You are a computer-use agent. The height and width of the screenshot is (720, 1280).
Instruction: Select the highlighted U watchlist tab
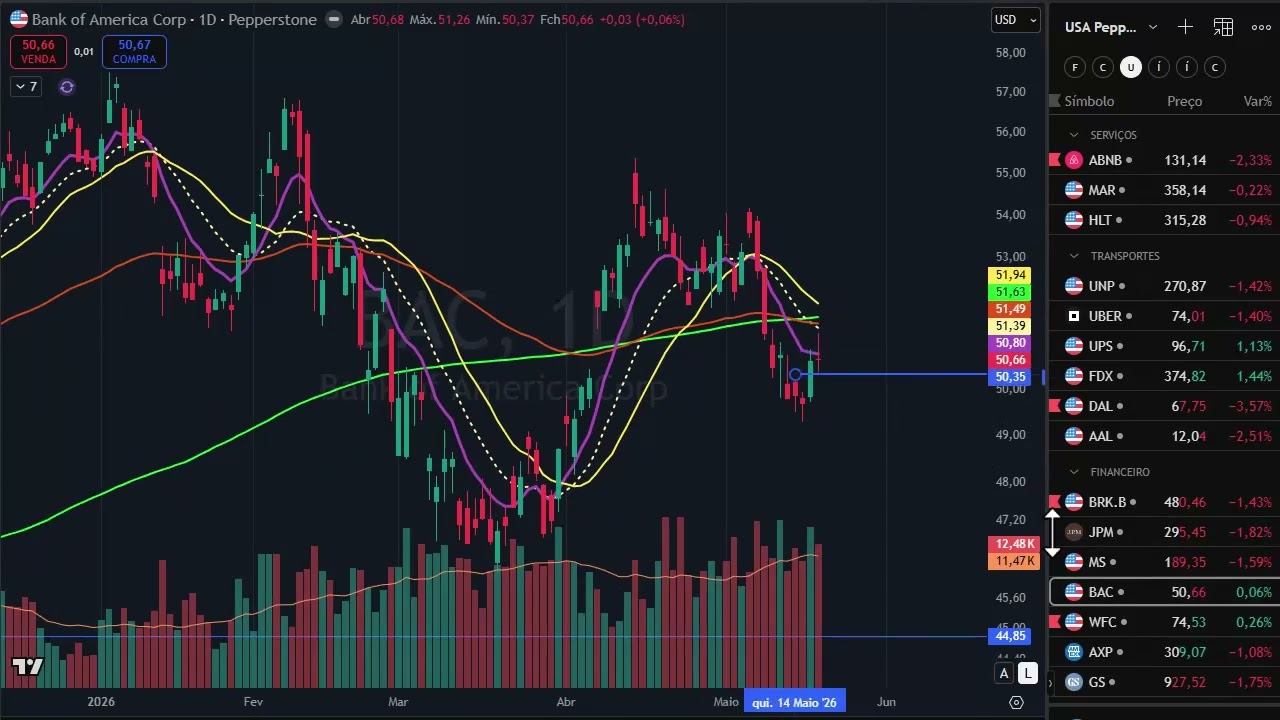(1131, 67)
